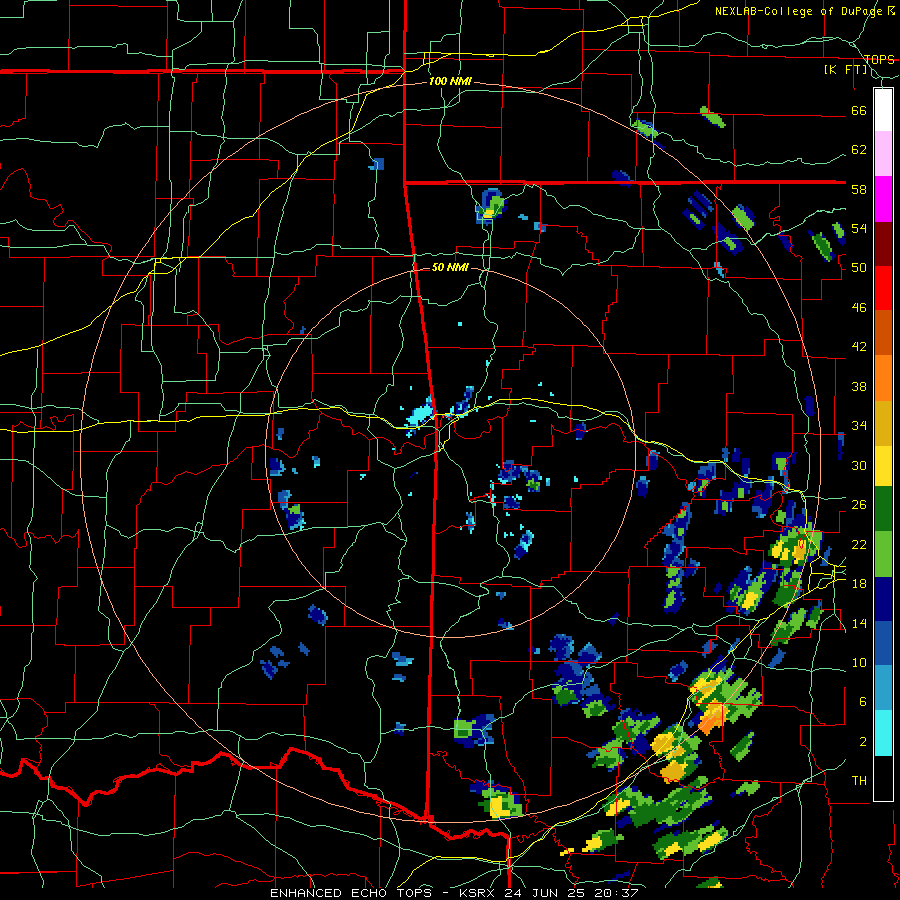This screenshot has height=900, width=900.
Task: Click the 22 legend value
Action: click(x=859, y=544)
